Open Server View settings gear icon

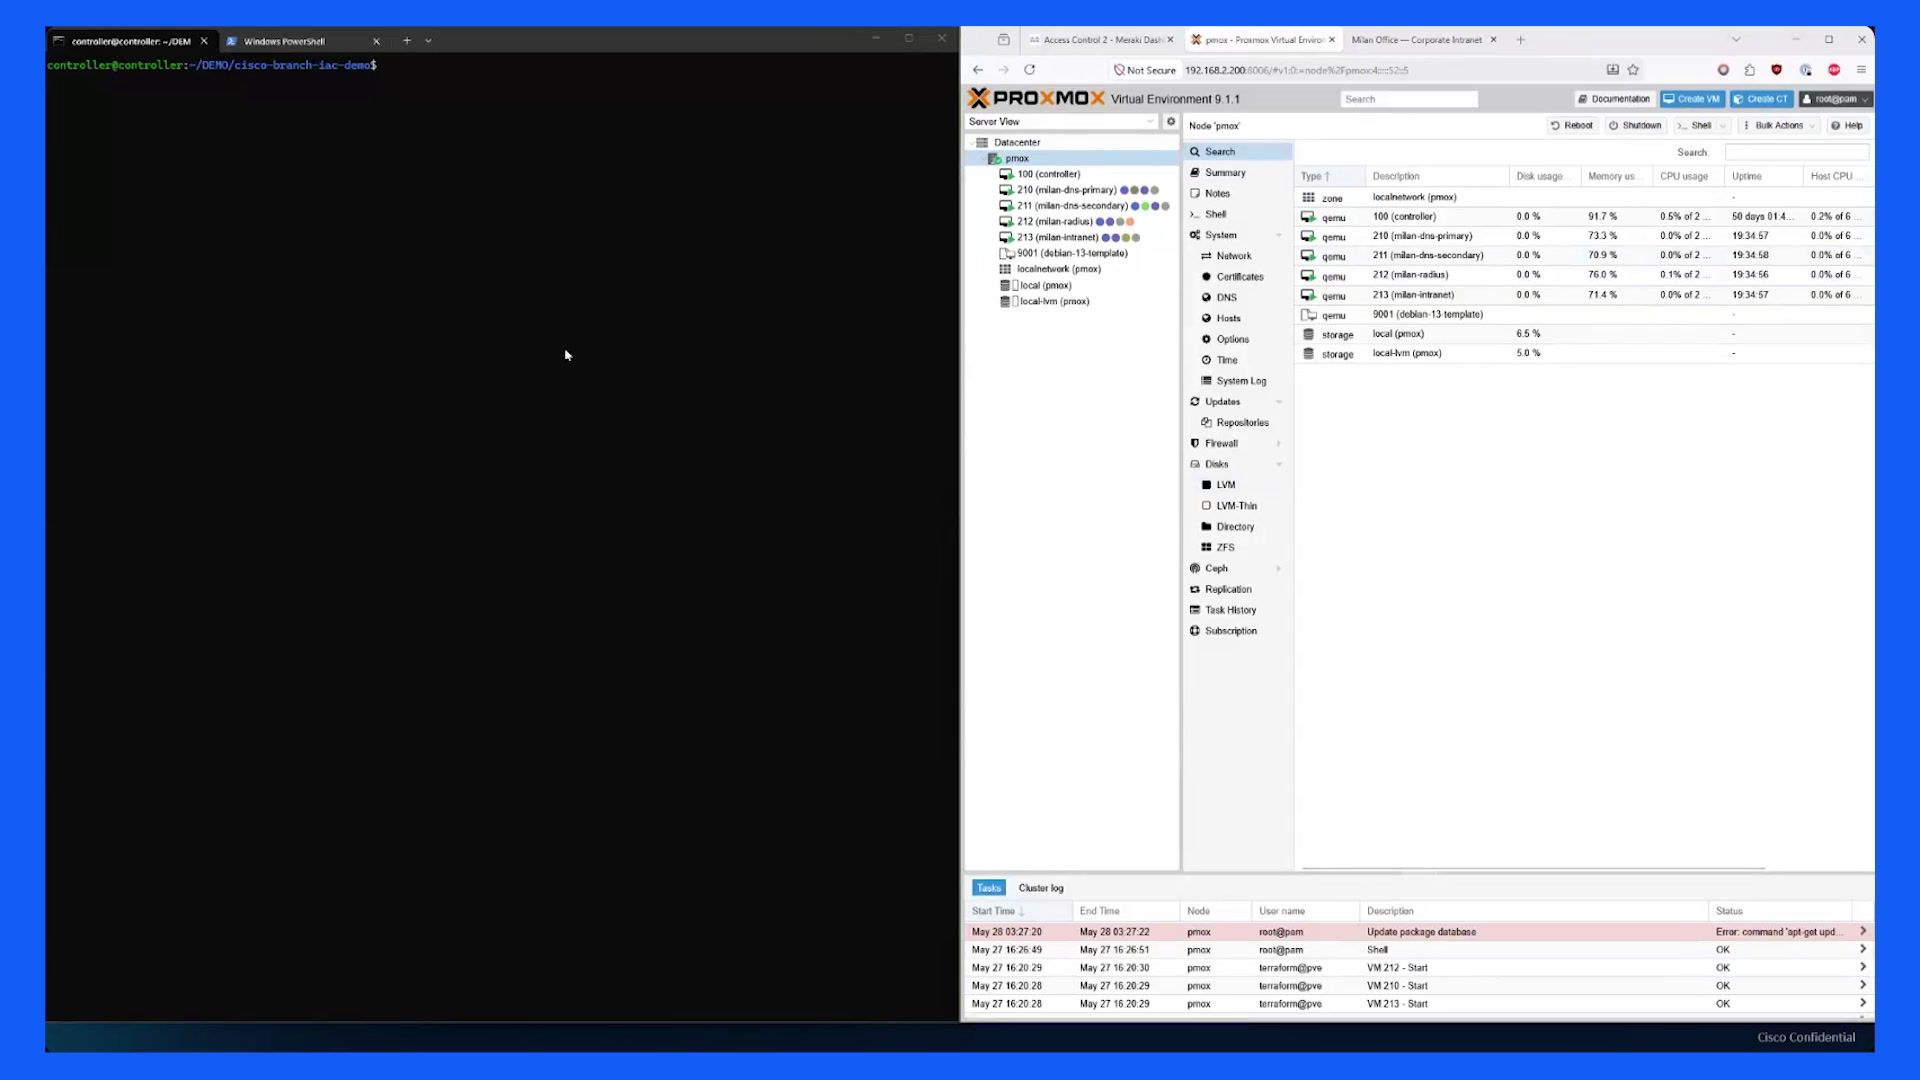pyautogui.click(x=1171, y=121)
